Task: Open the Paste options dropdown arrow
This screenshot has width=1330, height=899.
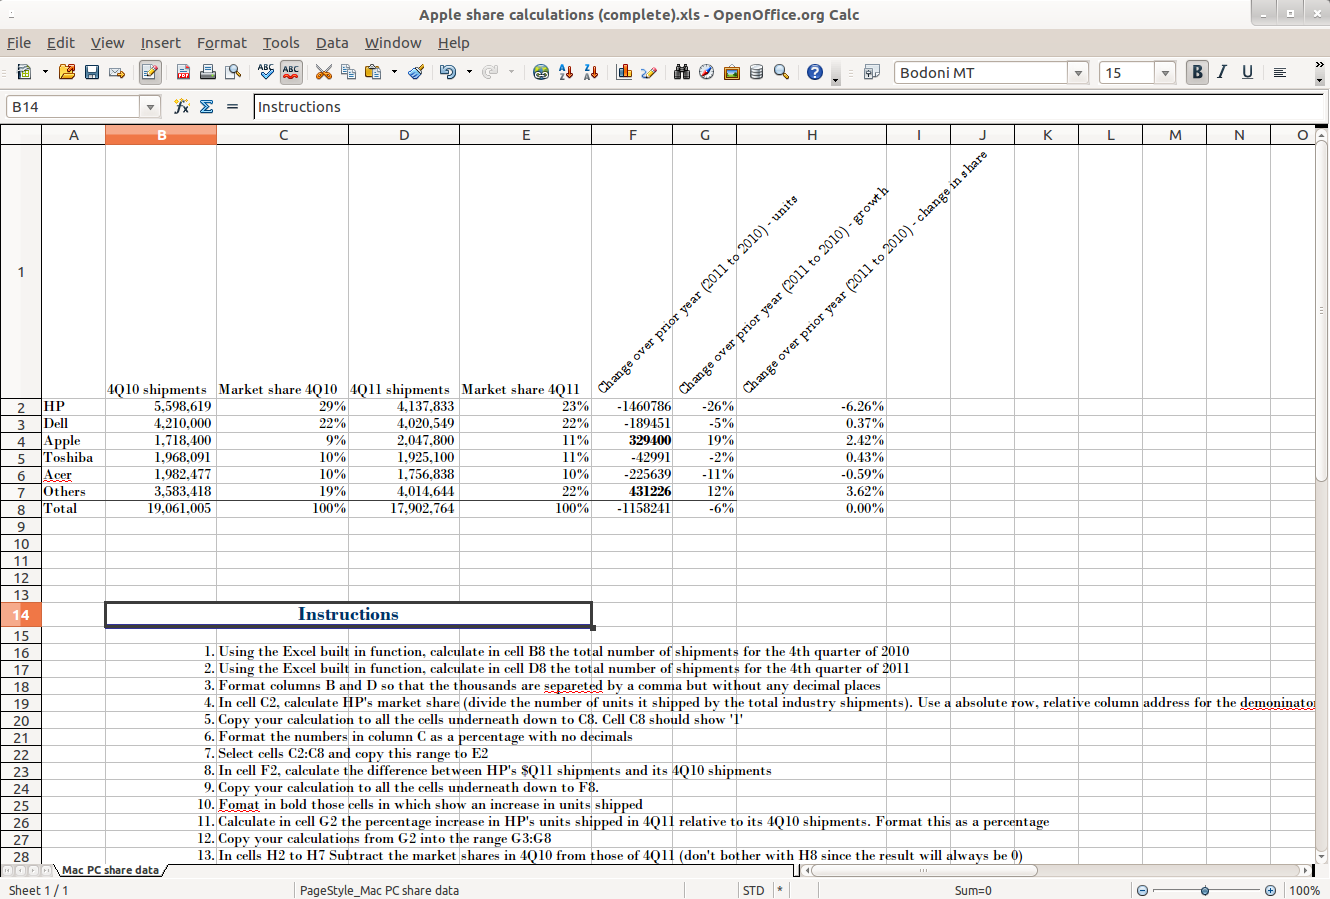Action: point(394,72)
